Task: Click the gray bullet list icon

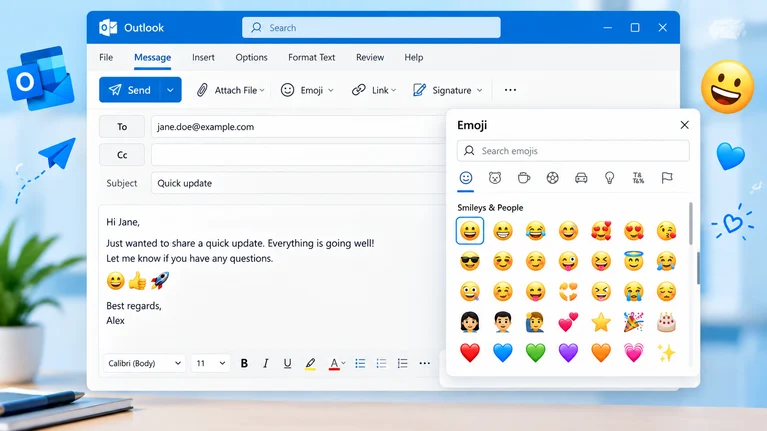Action: [381, 363]
